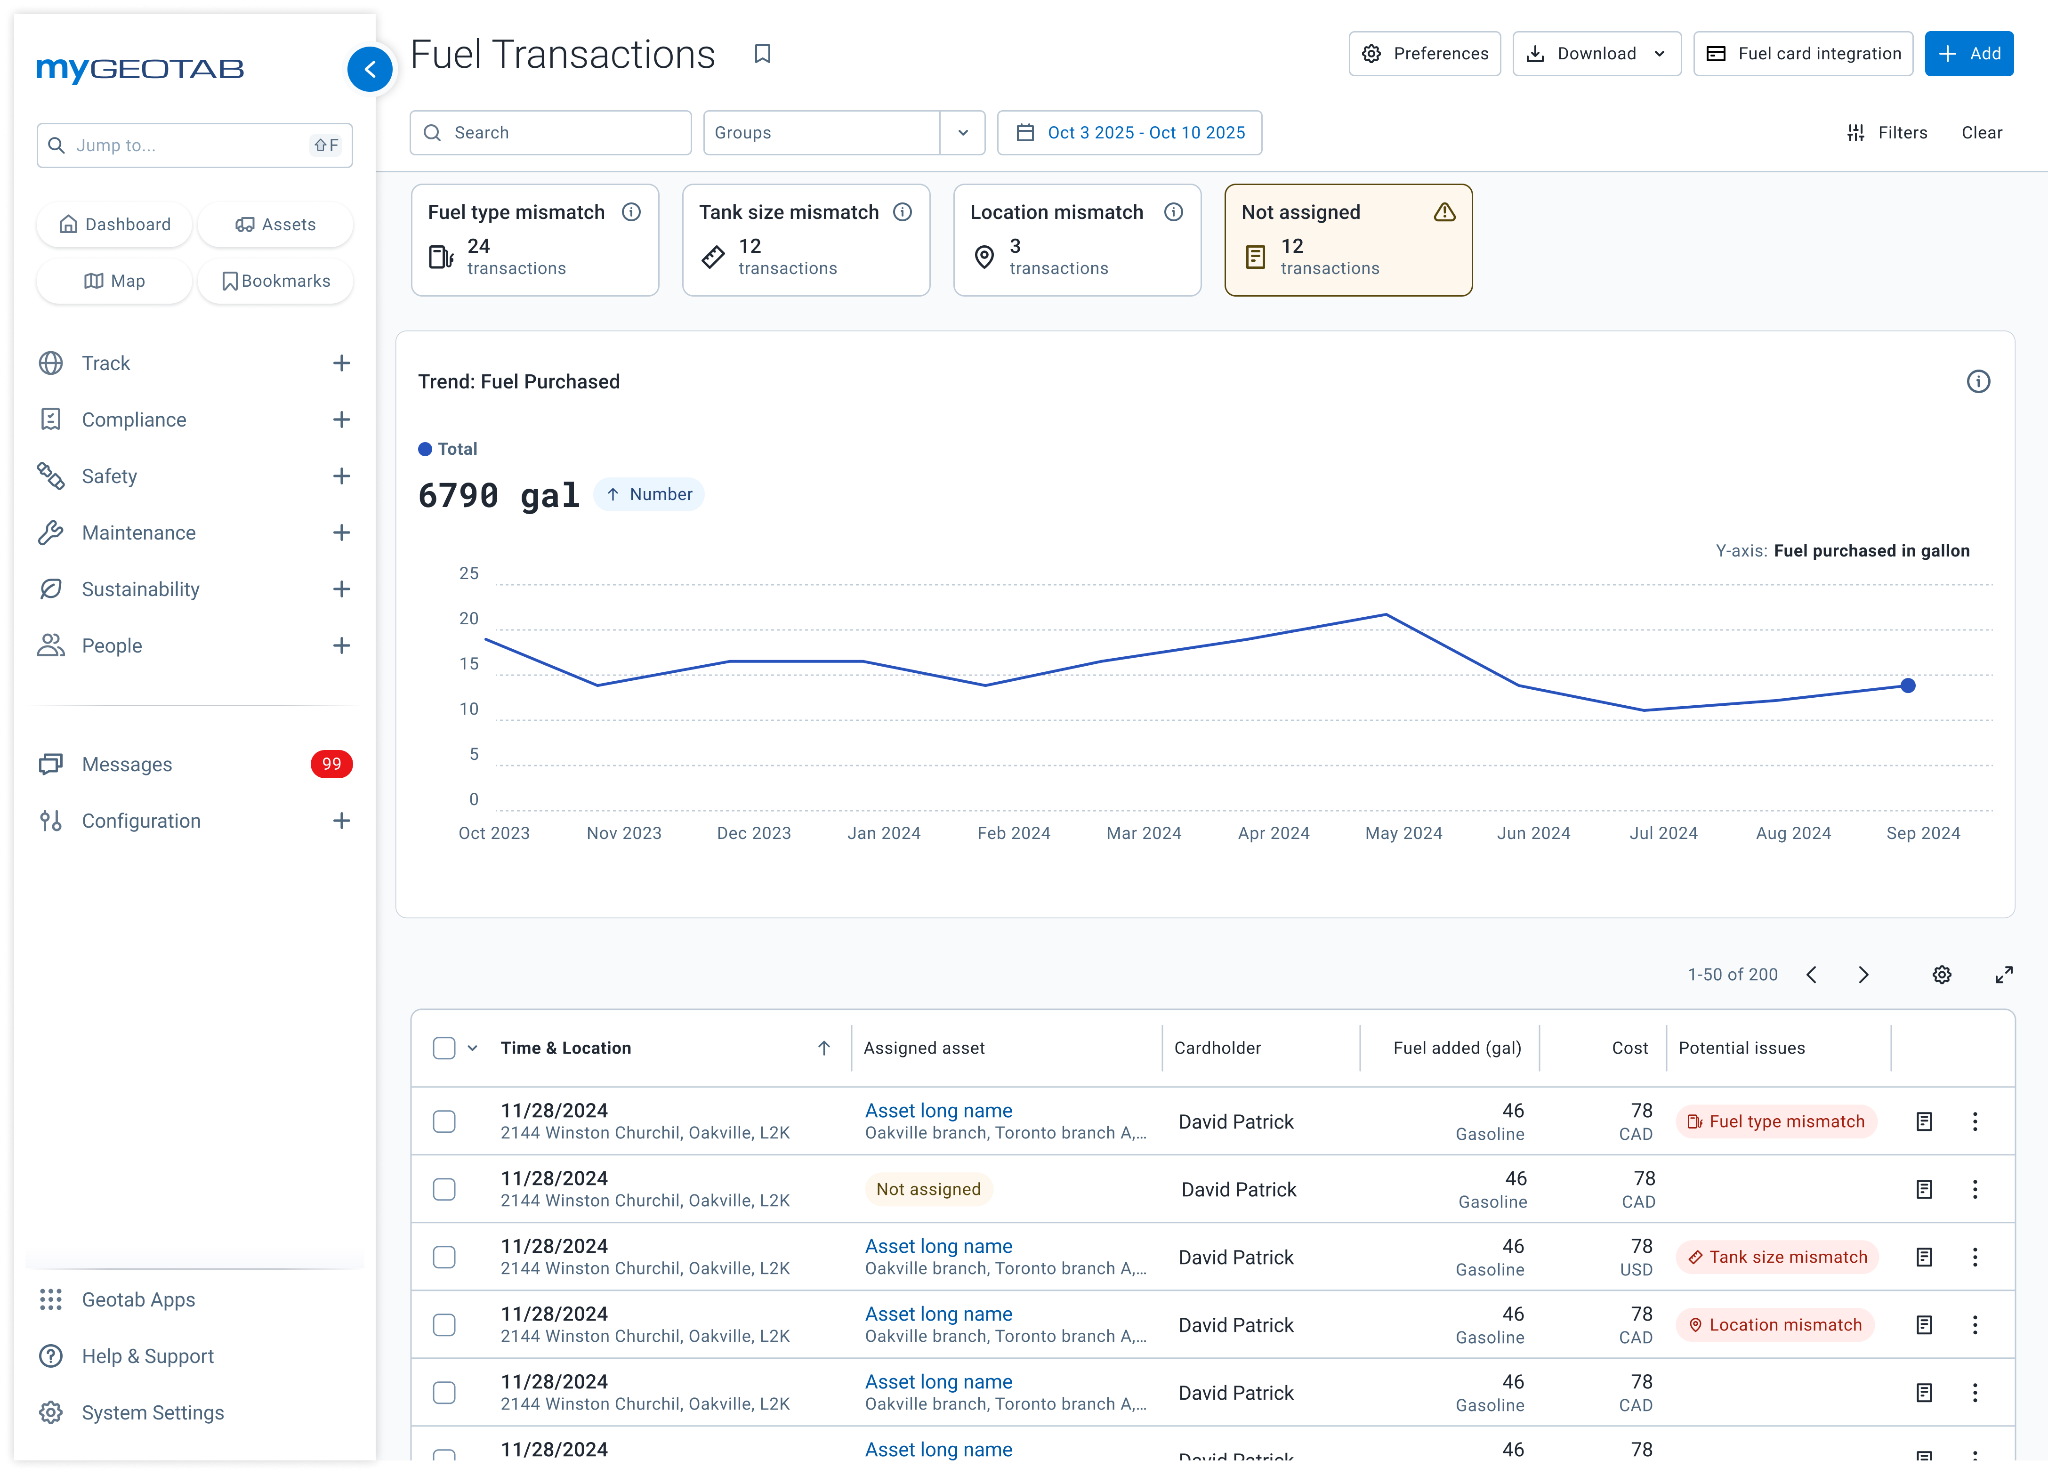Collapse the sidebar with the blue arrow button
Viewport: 2048px width, 1475px height.
(x=370, y=69)
